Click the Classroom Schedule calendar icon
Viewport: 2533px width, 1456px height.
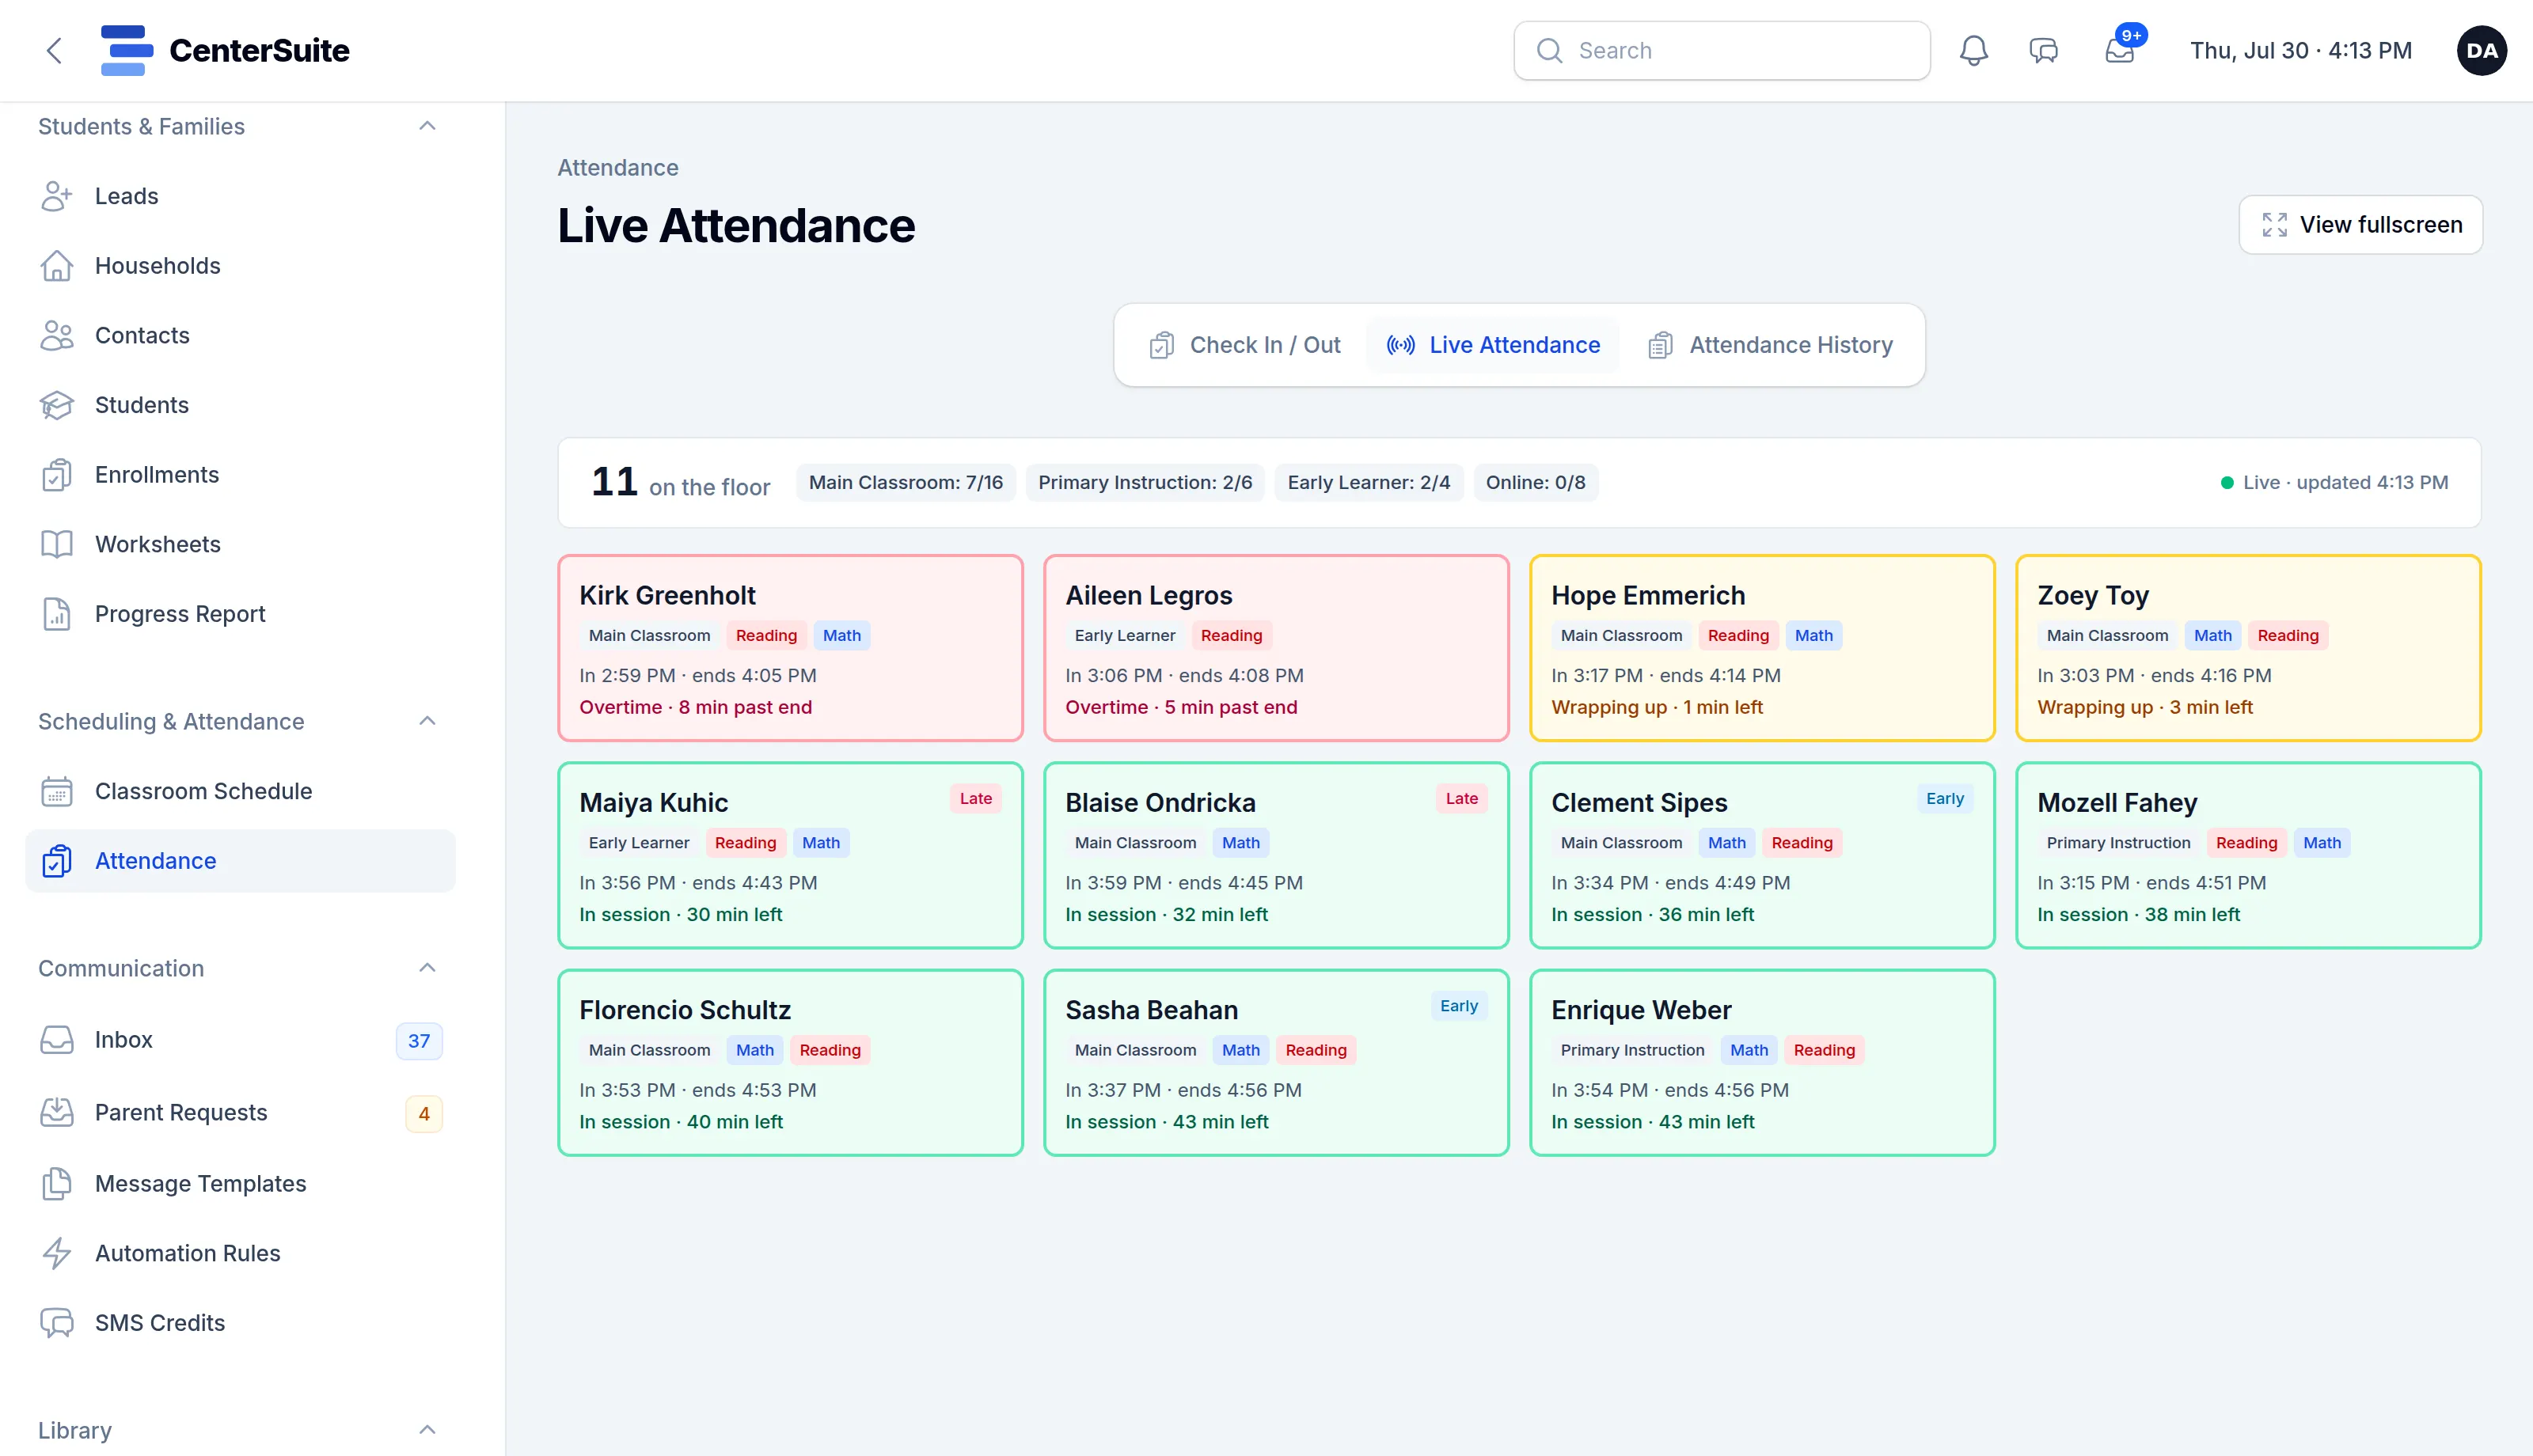coord(57,791)
